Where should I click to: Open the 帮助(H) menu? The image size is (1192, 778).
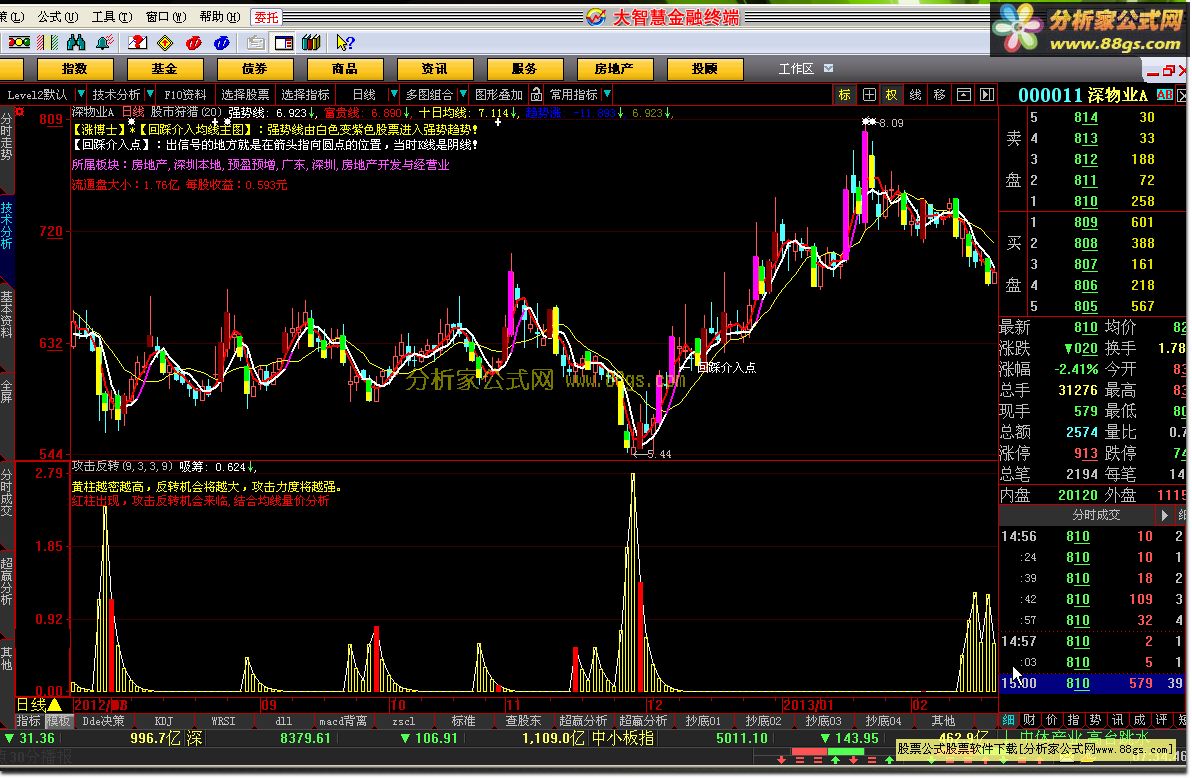point(220,16)
